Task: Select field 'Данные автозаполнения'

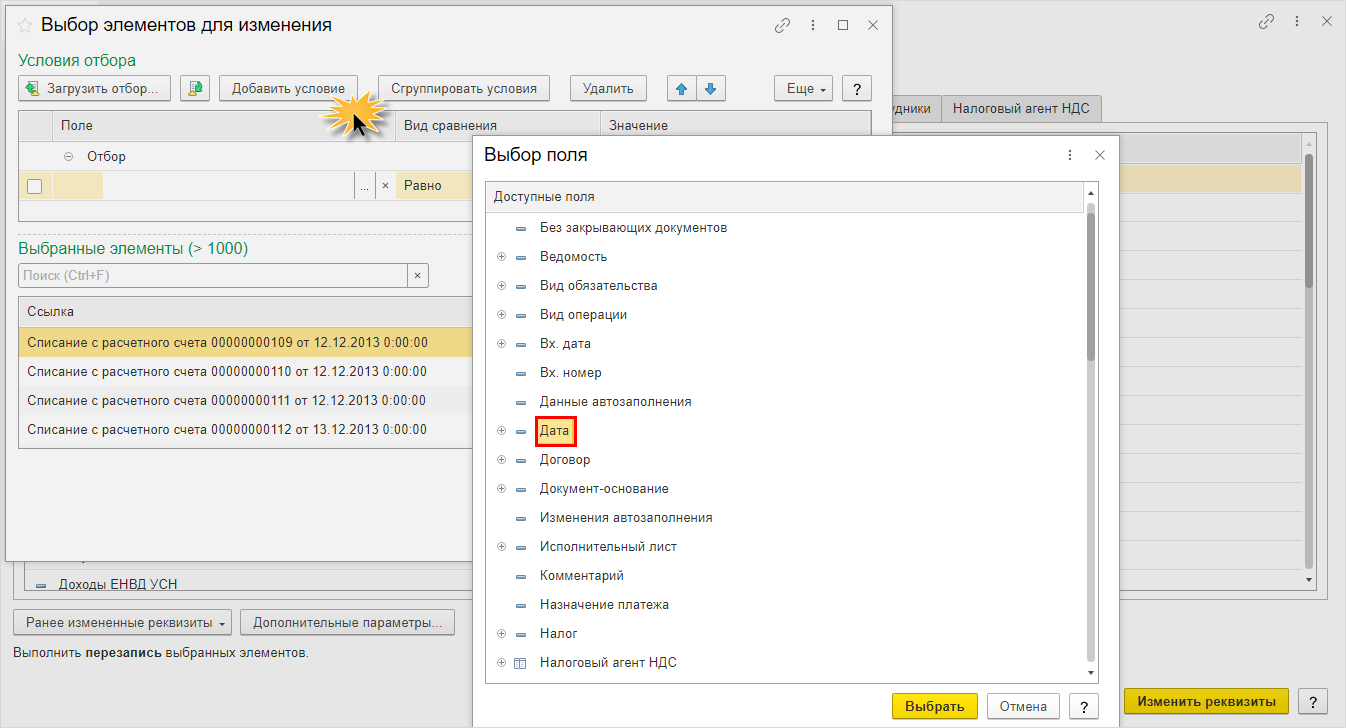Action: tap(616, 402)
